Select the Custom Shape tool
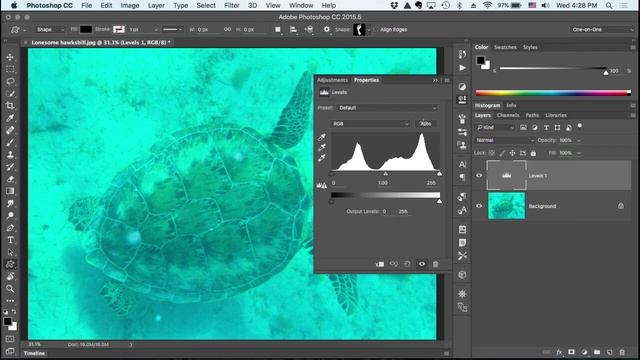640x360 pixels. [10, 264]
